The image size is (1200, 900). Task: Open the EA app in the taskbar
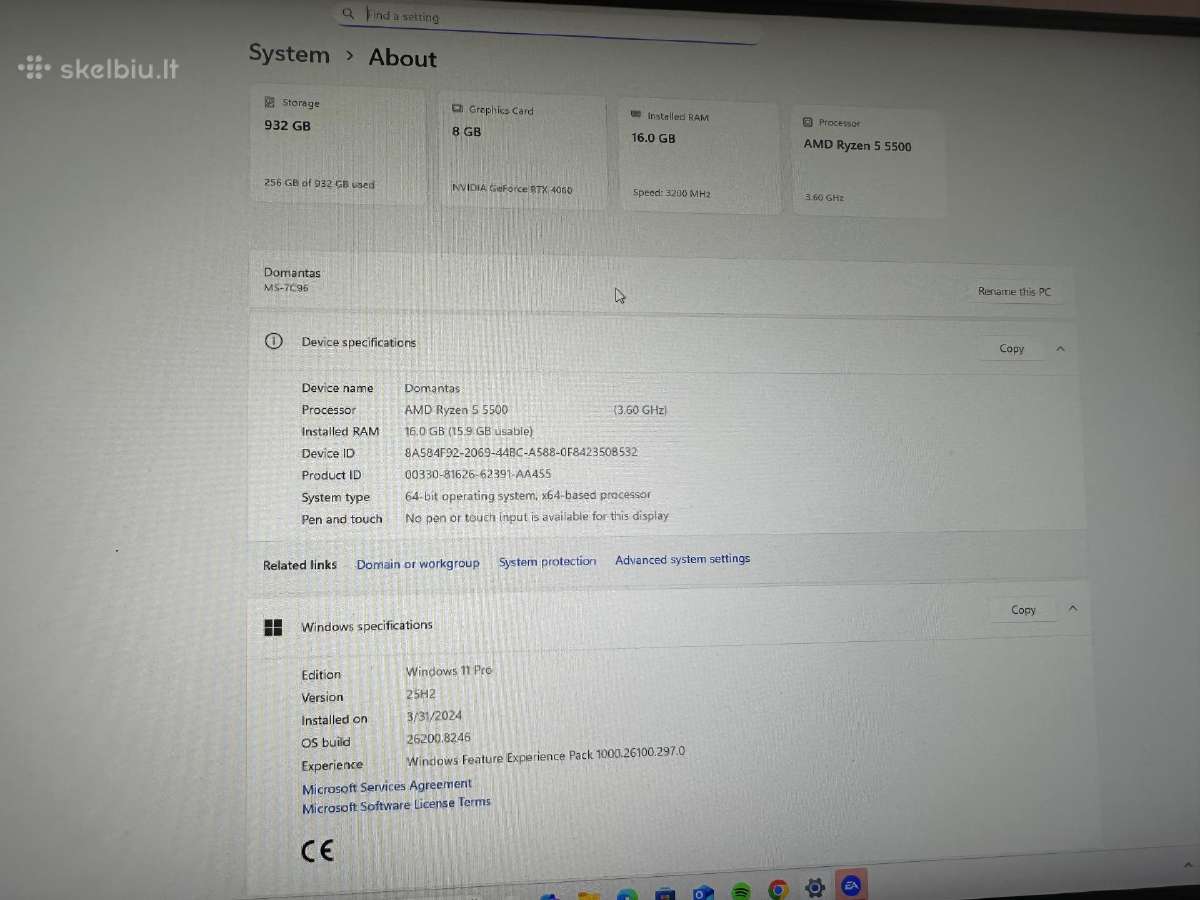pos(852,885)
